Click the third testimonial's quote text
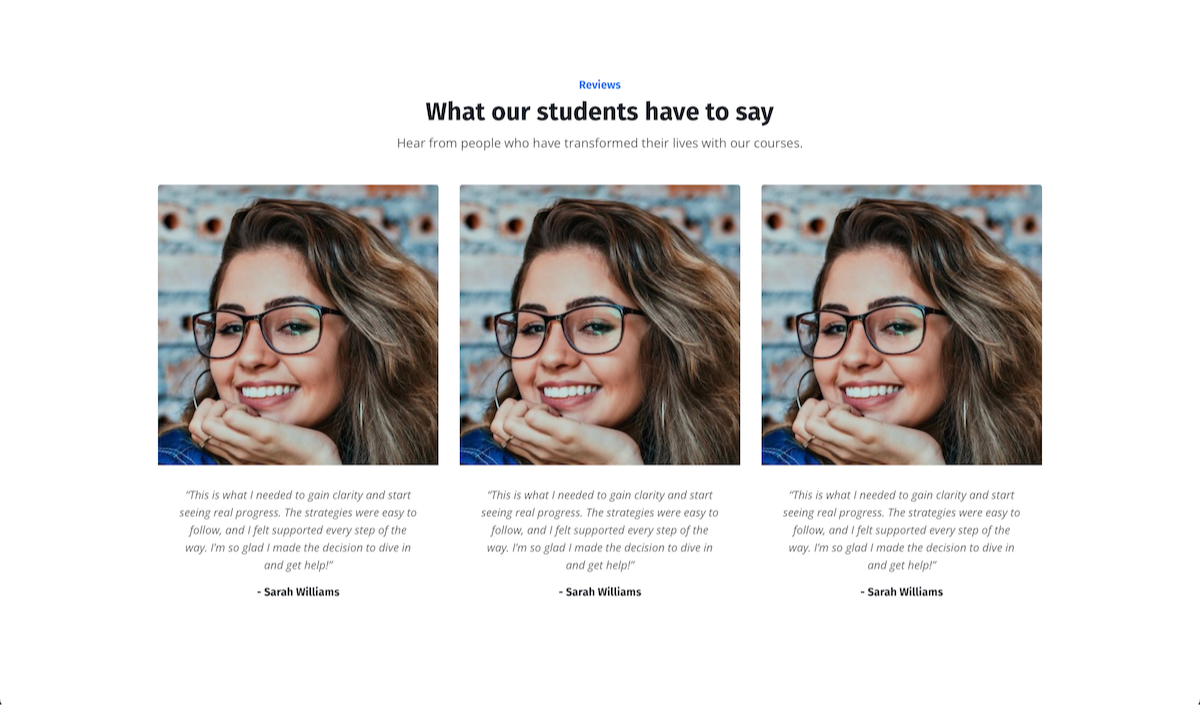 (x=902, y=530)
